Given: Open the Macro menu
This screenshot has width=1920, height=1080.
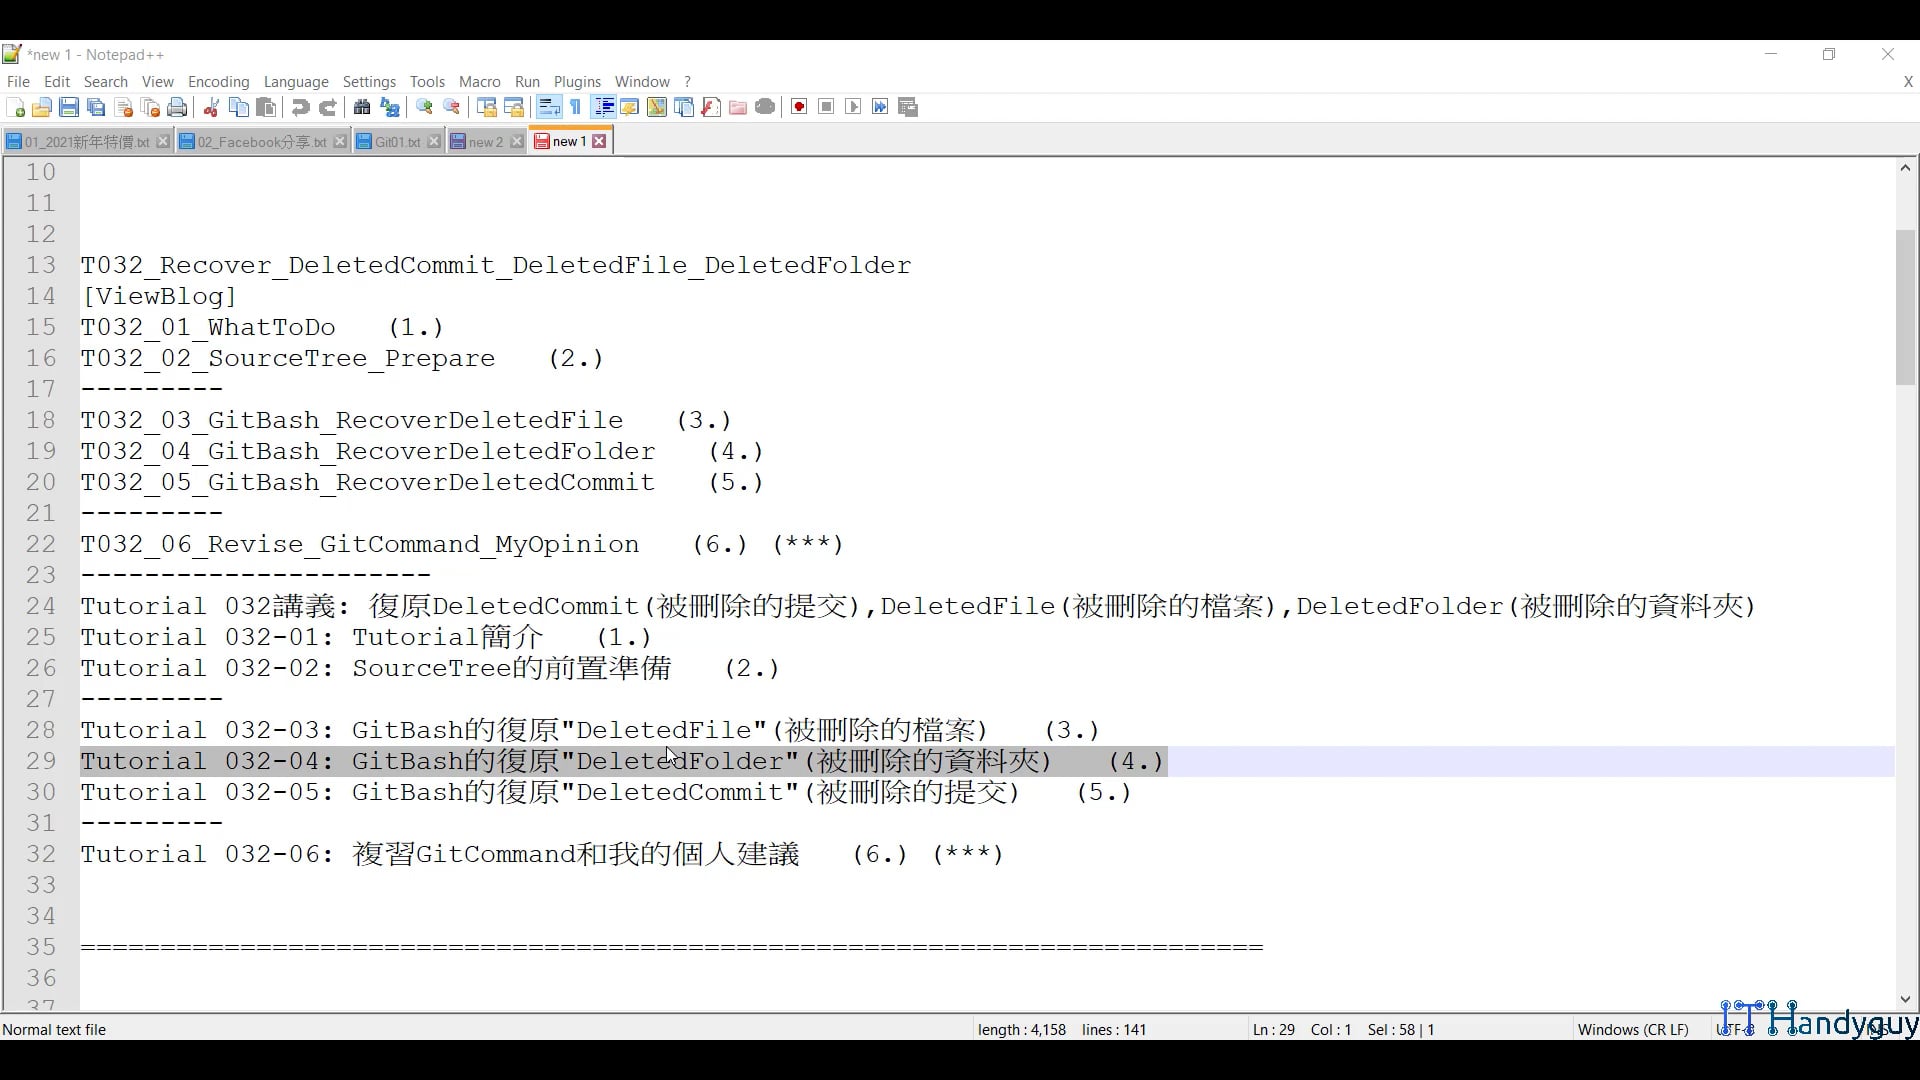Looking at the screenshot, I should click(x=479, y=81).
